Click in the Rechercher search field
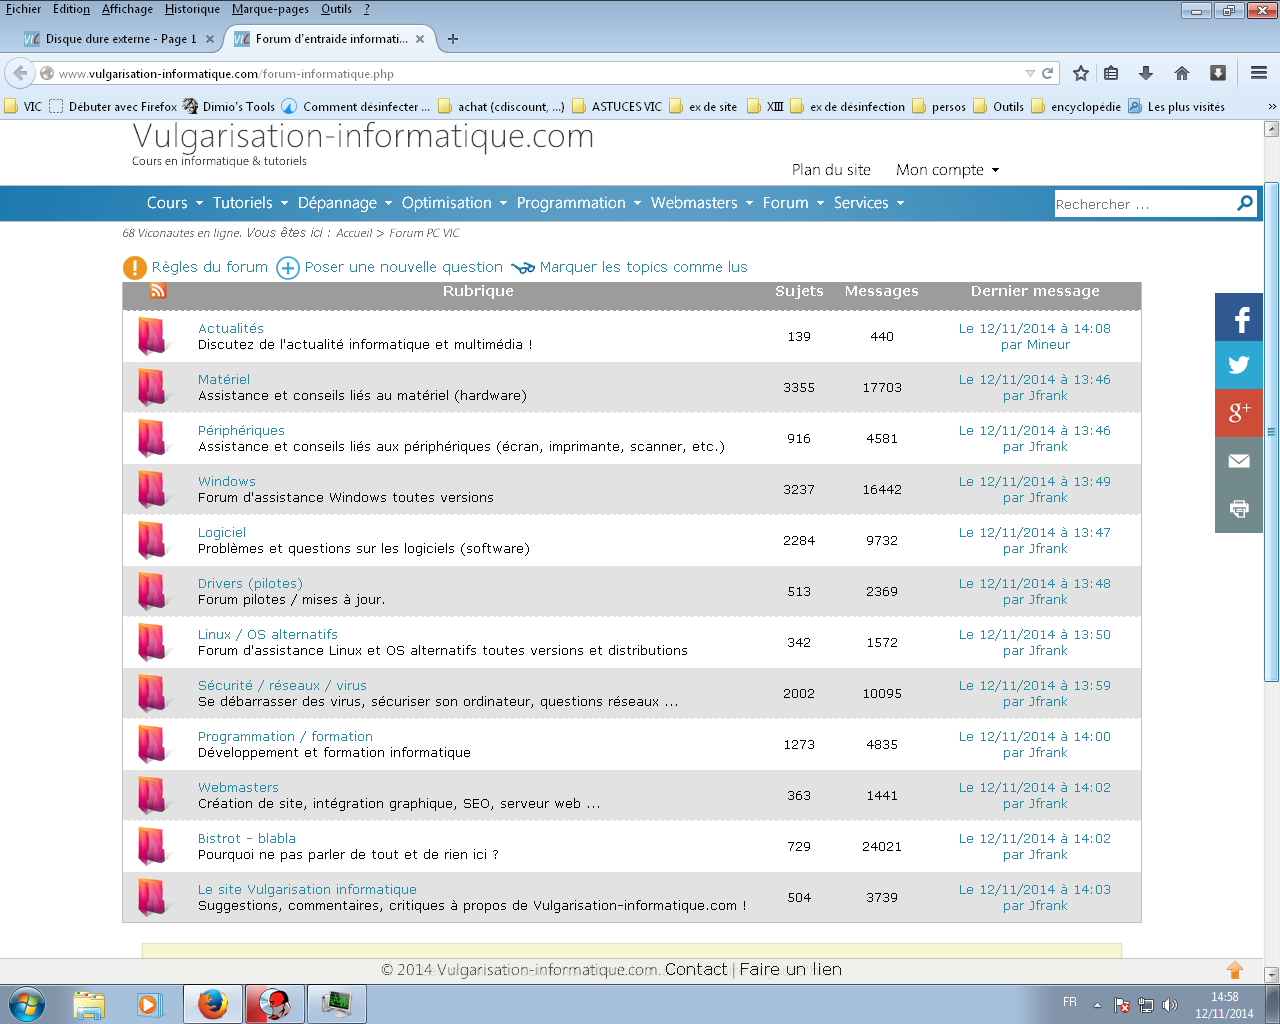This screenshot has width=1280, height=1024. pos(1144,204)
